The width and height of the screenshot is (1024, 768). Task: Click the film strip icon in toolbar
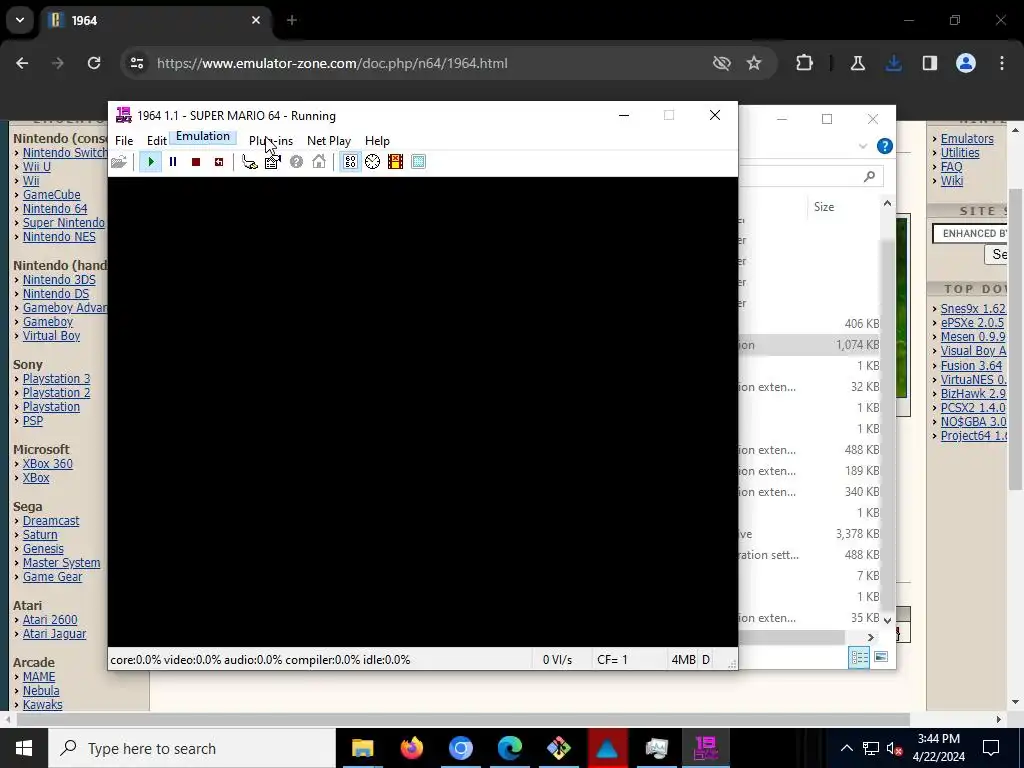click(395, 162)
